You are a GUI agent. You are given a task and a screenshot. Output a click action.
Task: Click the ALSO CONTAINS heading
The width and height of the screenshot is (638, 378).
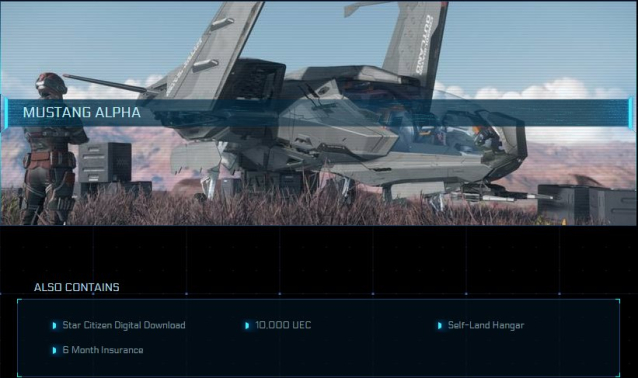(x=76, y=288)
